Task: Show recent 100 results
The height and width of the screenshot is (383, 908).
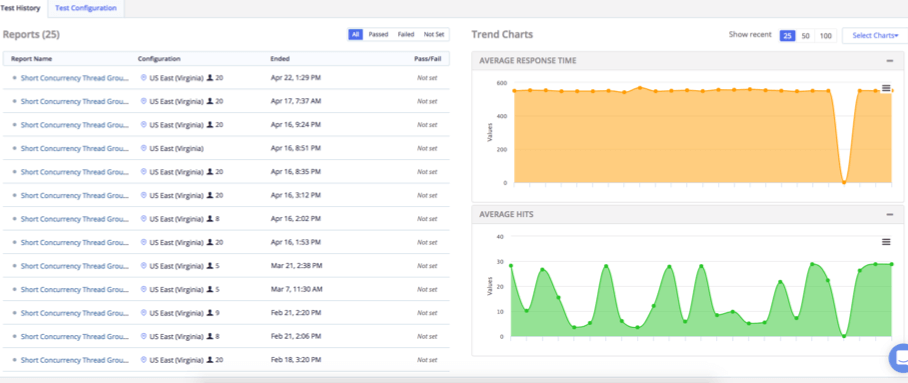Action: (x=826, y=36)
